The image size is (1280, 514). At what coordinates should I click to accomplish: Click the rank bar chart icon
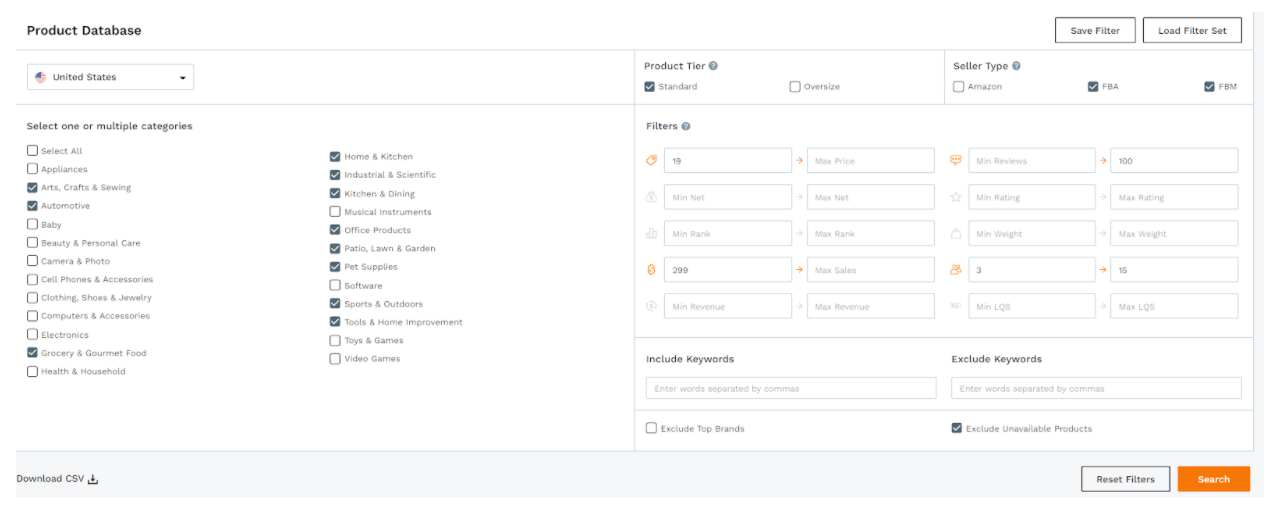652,234
